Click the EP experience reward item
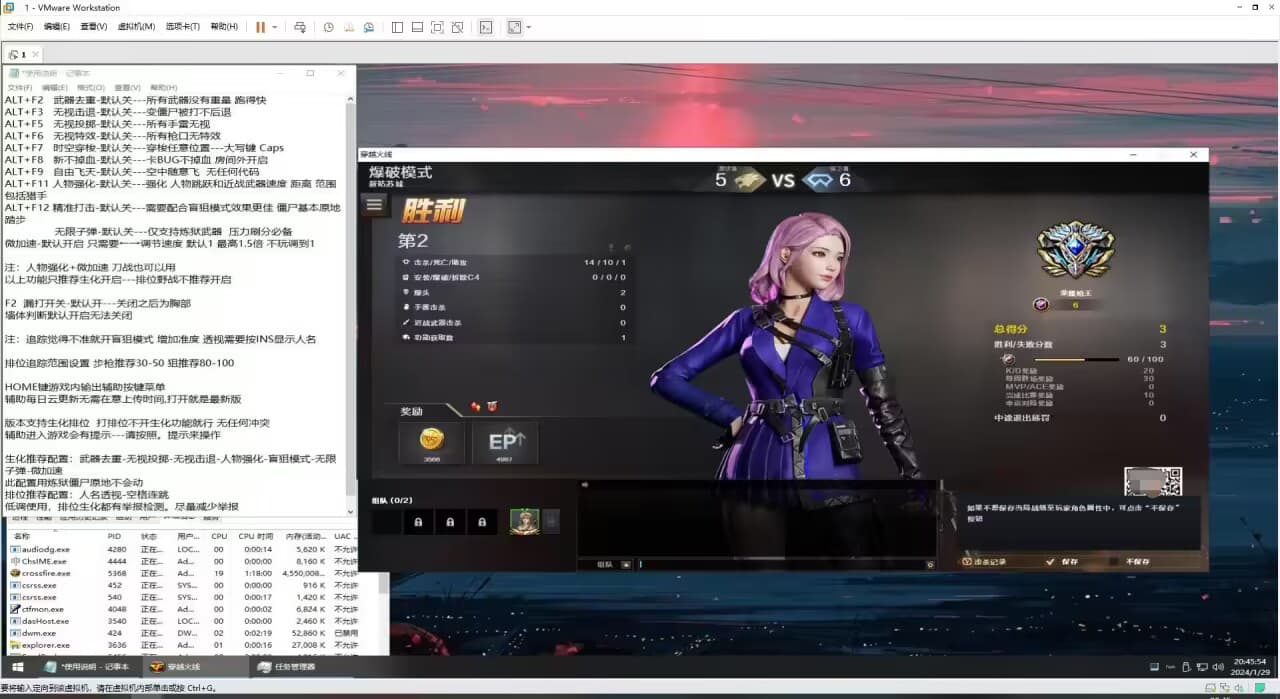Viewport: 1280px width, 699px height. [504, 443]
